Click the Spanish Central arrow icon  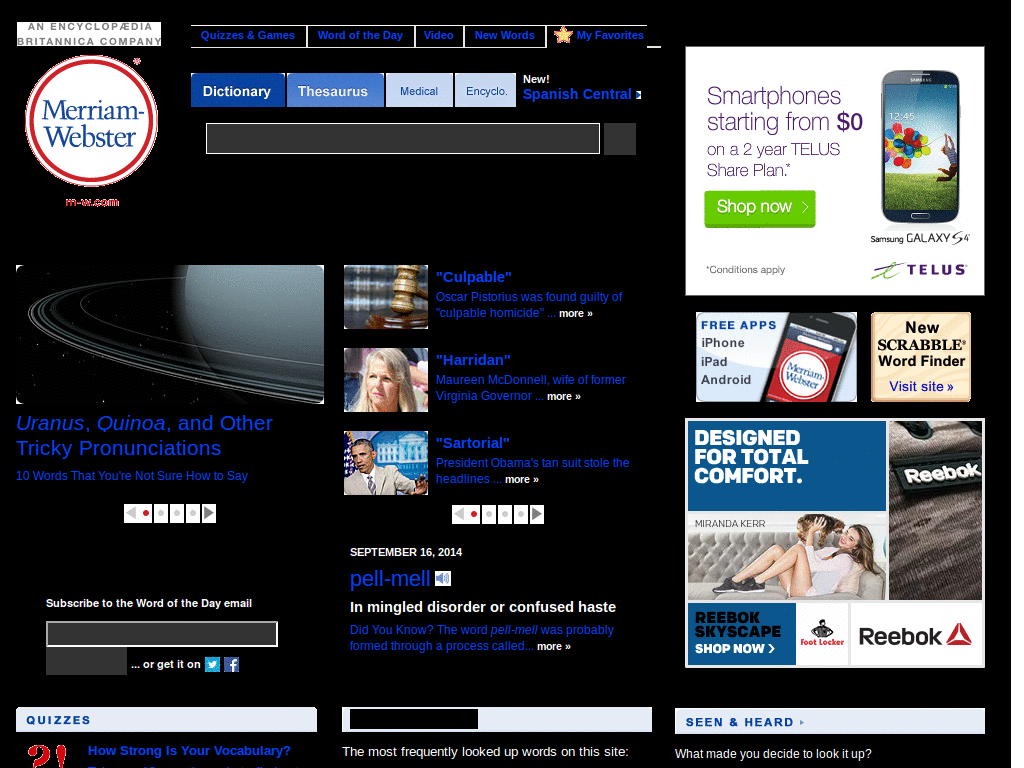pos(639,95)
